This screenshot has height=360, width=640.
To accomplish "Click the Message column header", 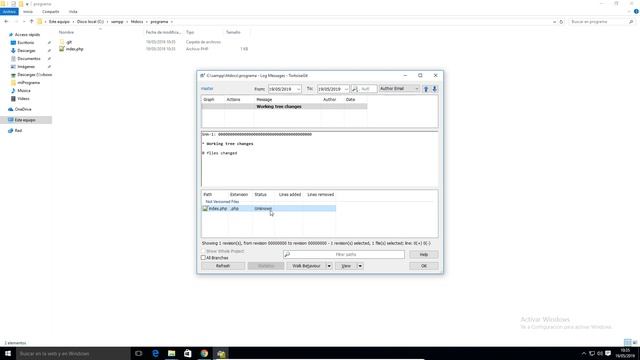I will click(264, 100).
